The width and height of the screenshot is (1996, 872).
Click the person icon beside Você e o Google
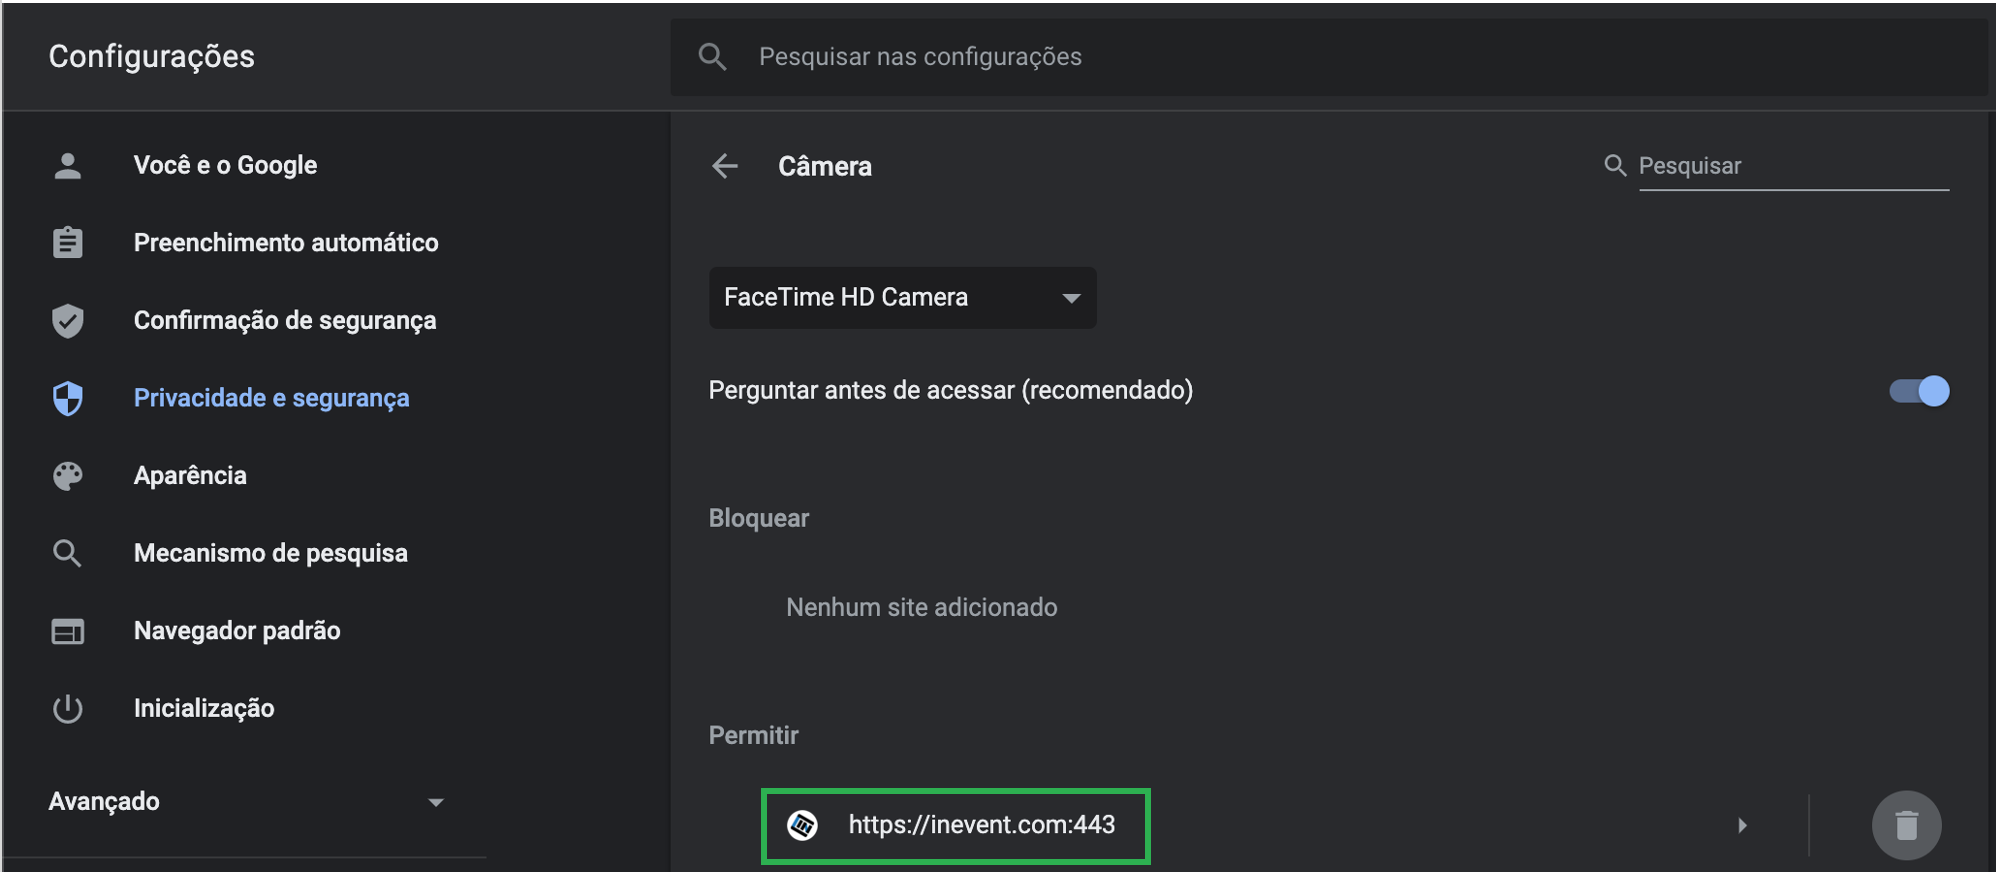(67, 165)
